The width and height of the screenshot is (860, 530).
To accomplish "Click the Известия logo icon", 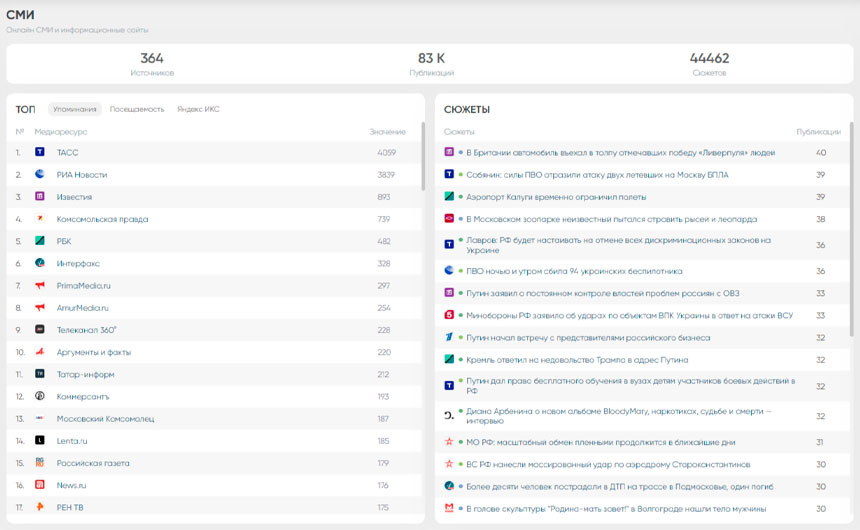I will pos(40,197).
